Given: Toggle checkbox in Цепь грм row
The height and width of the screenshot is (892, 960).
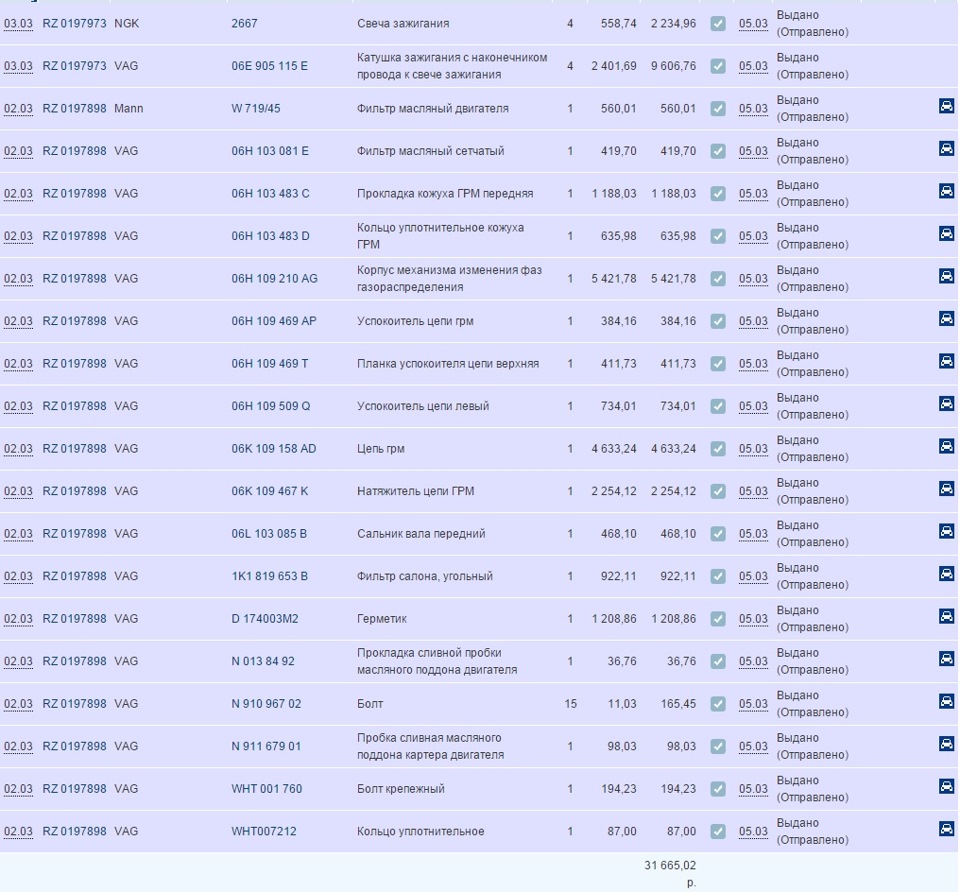Looking at the screenshot, I should (718, 449).
